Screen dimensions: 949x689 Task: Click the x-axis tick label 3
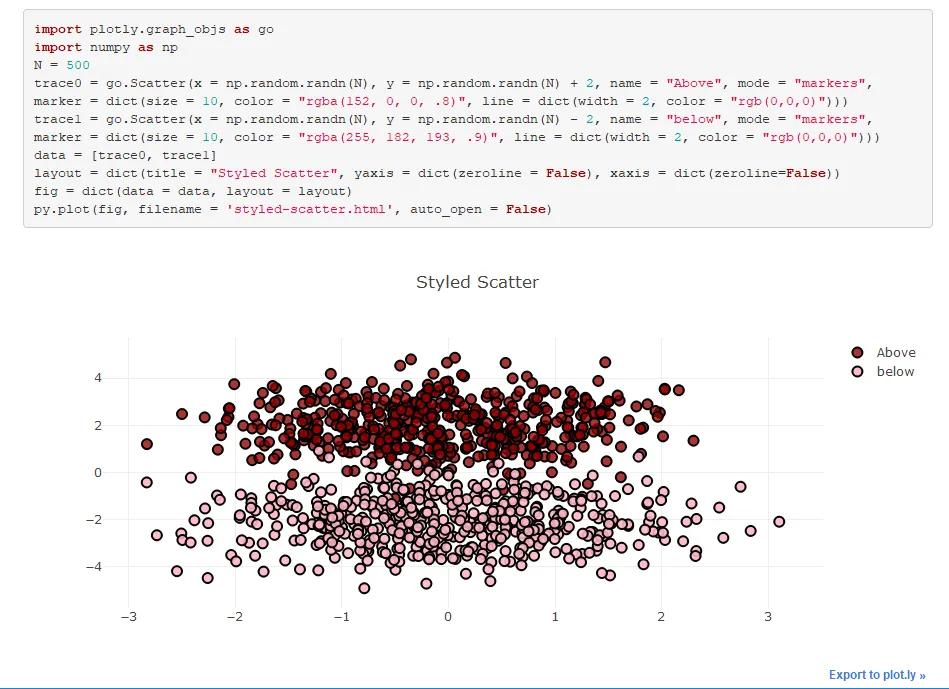point(767,616)
